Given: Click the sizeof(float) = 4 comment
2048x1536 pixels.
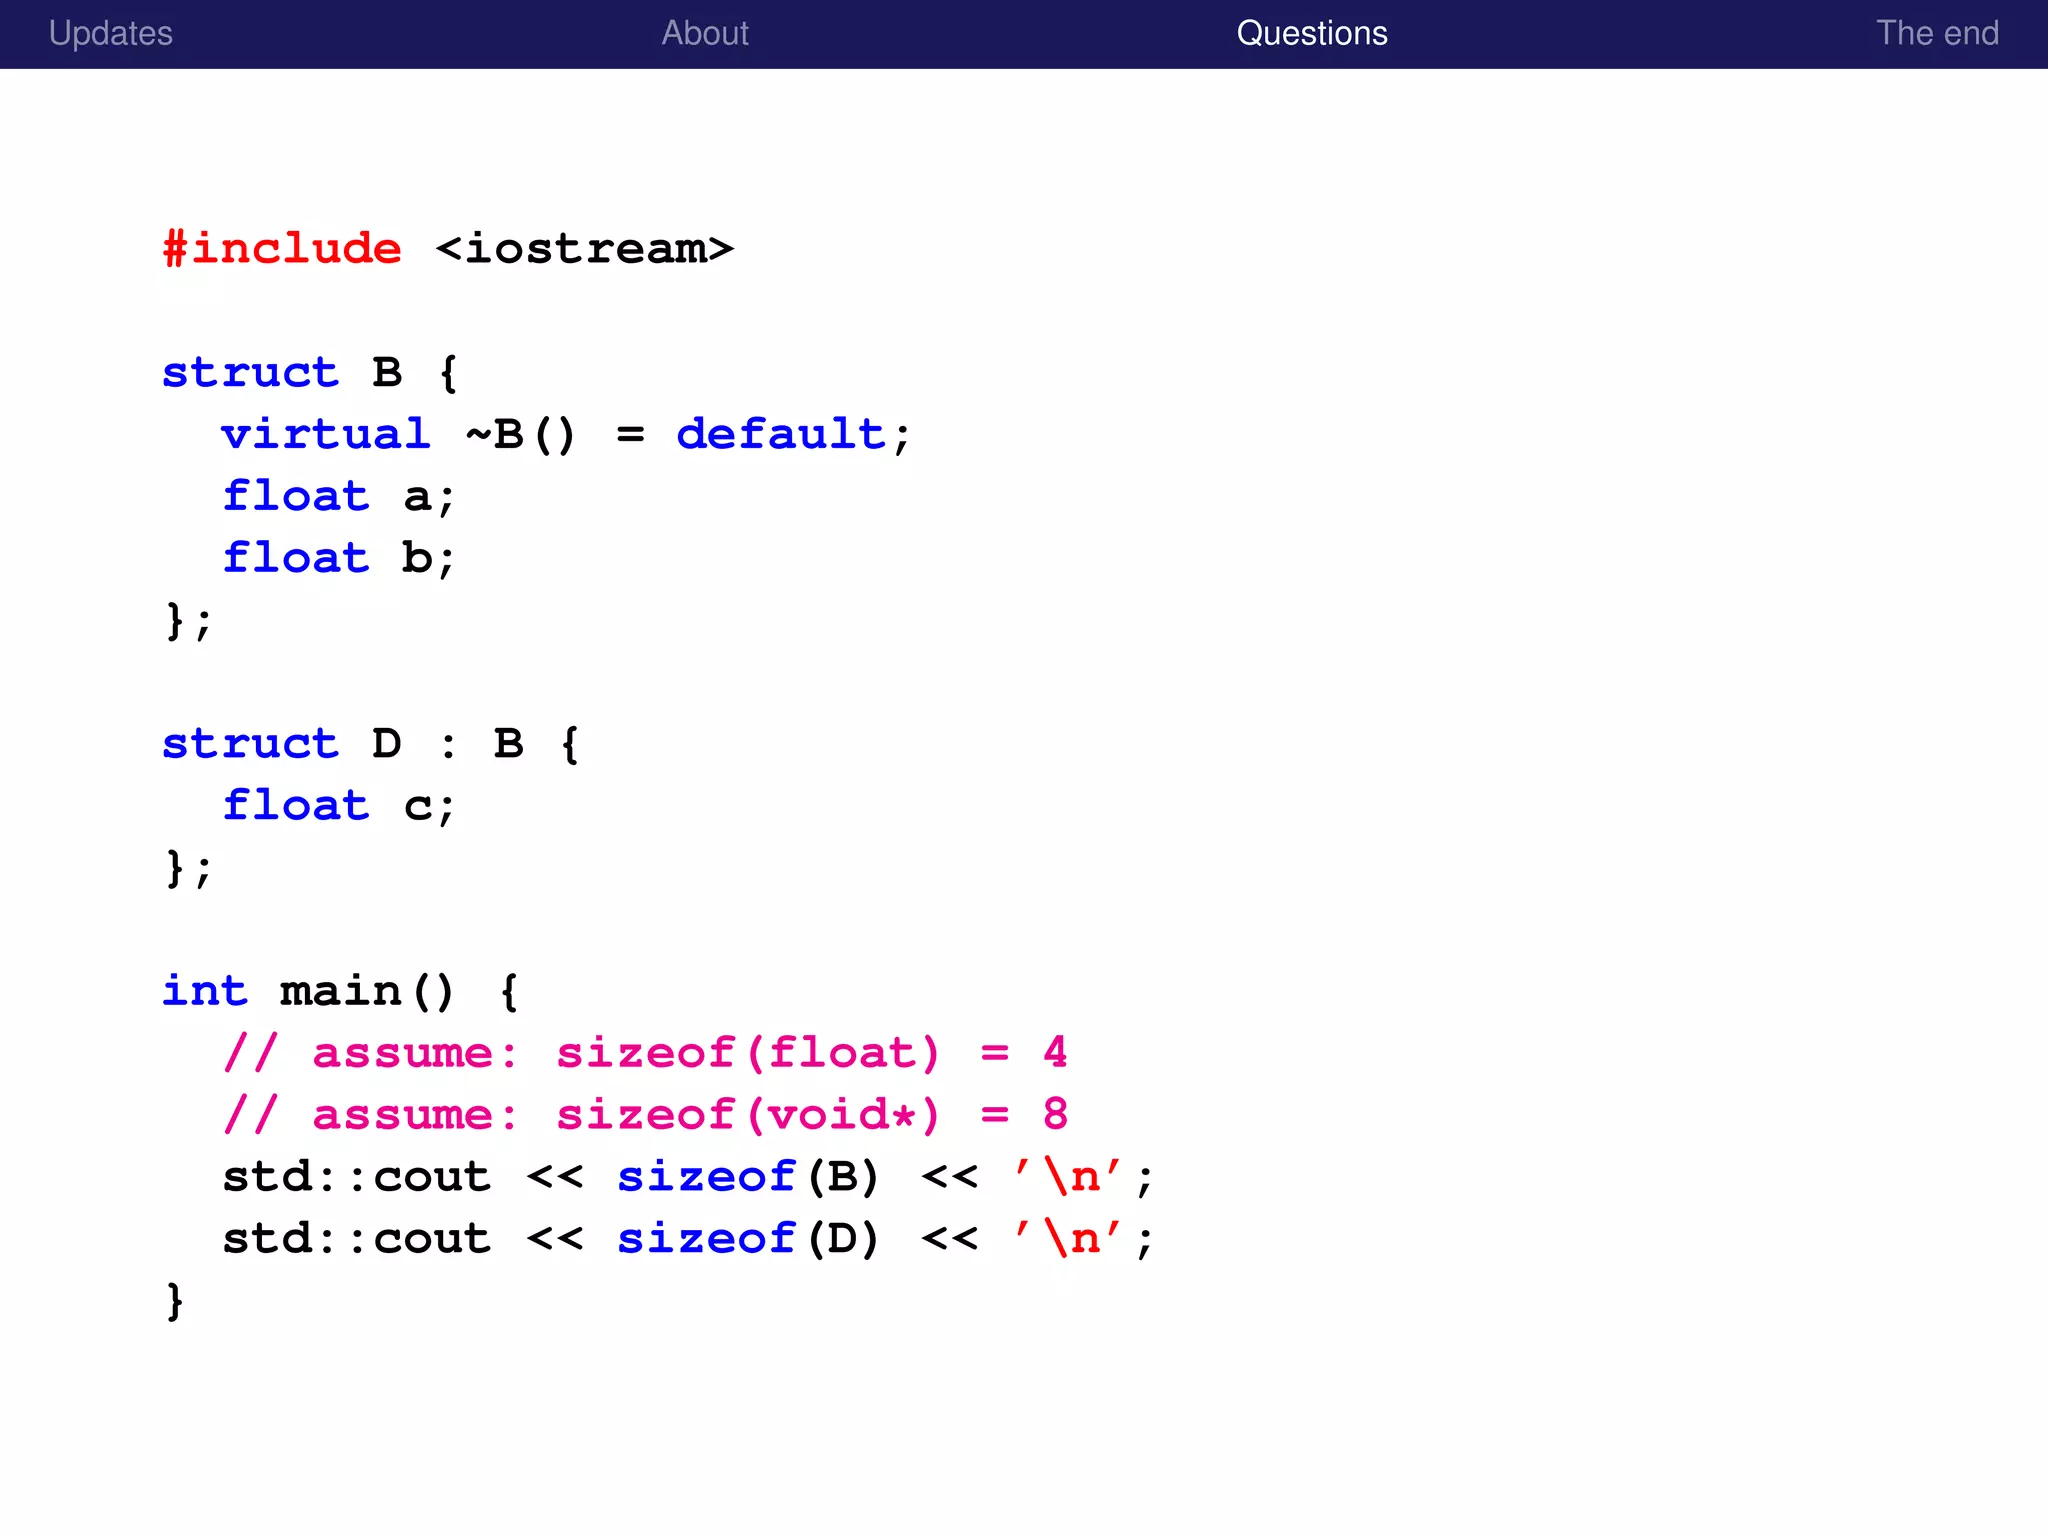Looking at the screenshot, I should coord(645,1053).
